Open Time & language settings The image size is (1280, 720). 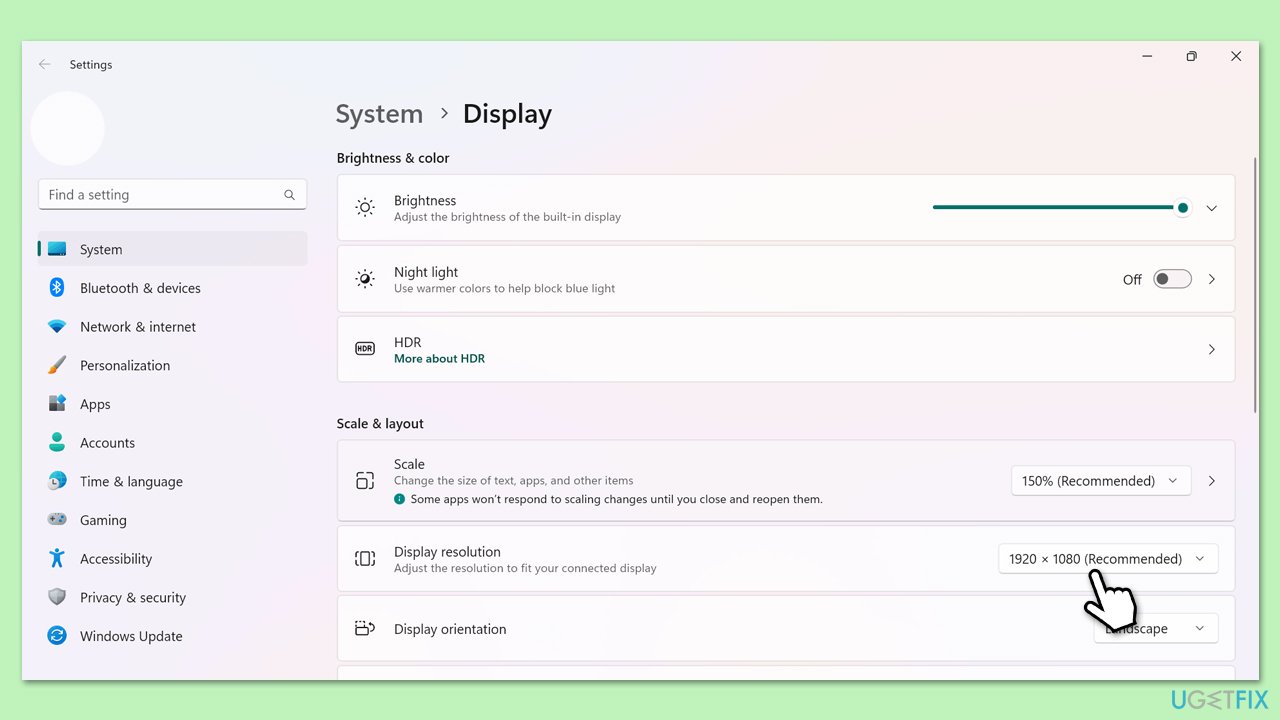[131, 482]
